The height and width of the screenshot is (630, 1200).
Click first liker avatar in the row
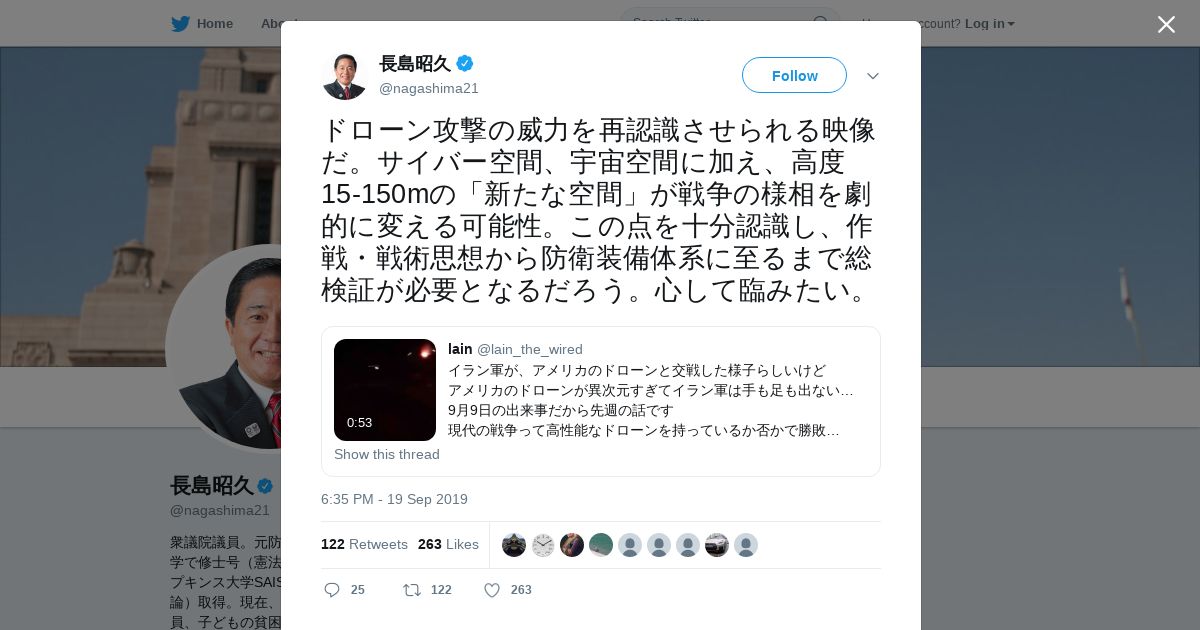tap(514, 545)
